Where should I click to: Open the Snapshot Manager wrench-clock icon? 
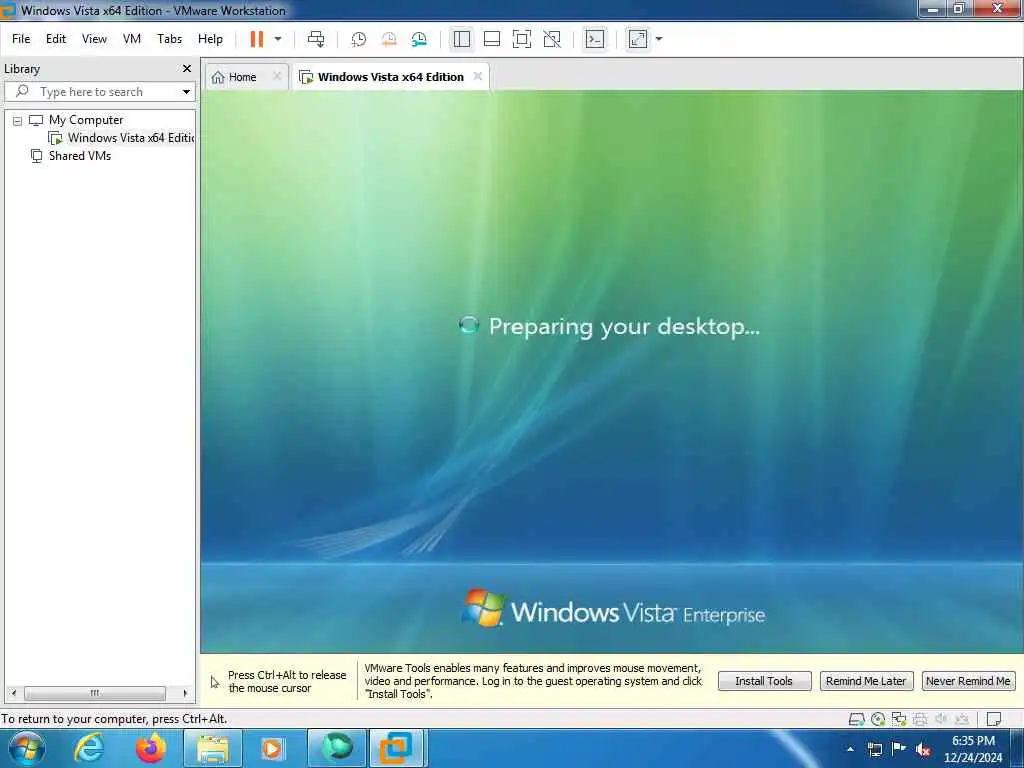[x=419, y=39]
